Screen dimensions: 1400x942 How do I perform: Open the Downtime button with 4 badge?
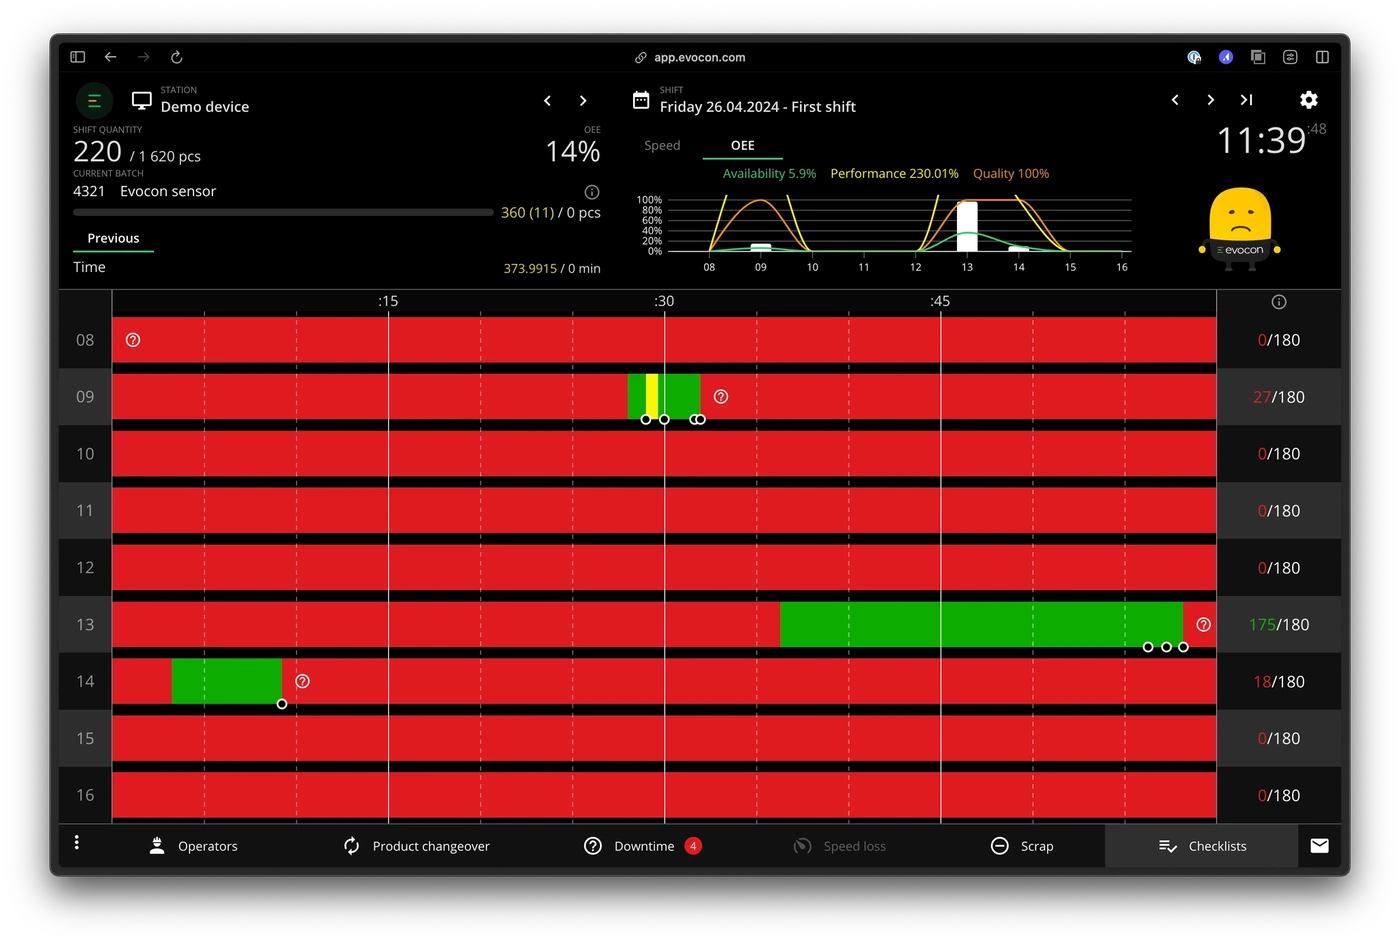click(642, 846)
